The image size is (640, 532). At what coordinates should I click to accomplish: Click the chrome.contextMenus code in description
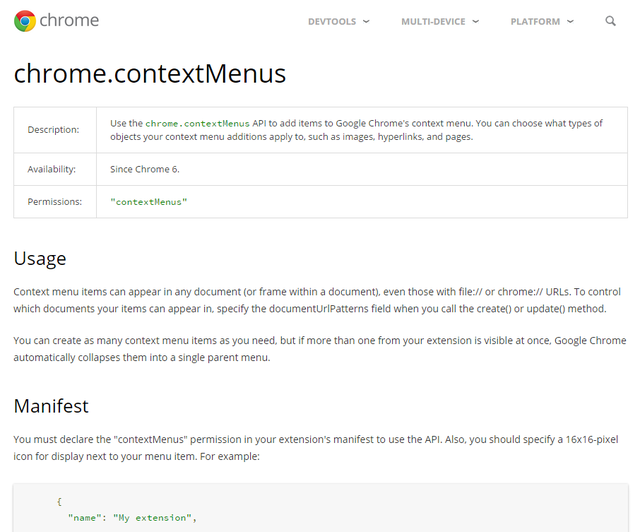point(197,124)
